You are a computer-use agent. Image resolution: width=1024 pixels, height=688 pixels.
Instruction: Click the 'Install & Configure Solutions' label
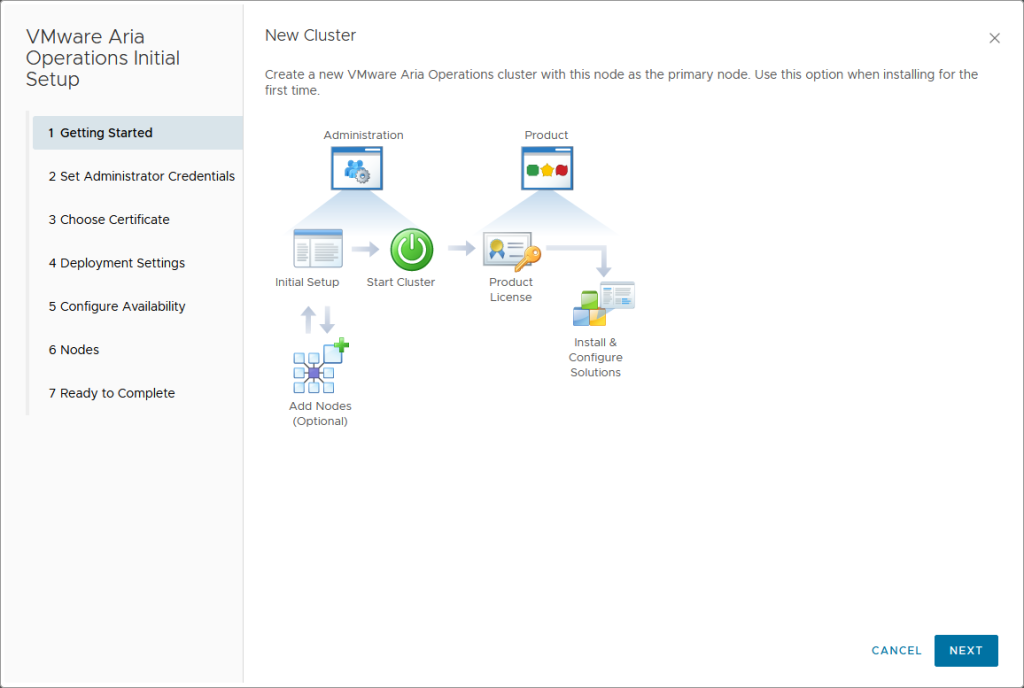pyautogui.click(x=595, y=357)
